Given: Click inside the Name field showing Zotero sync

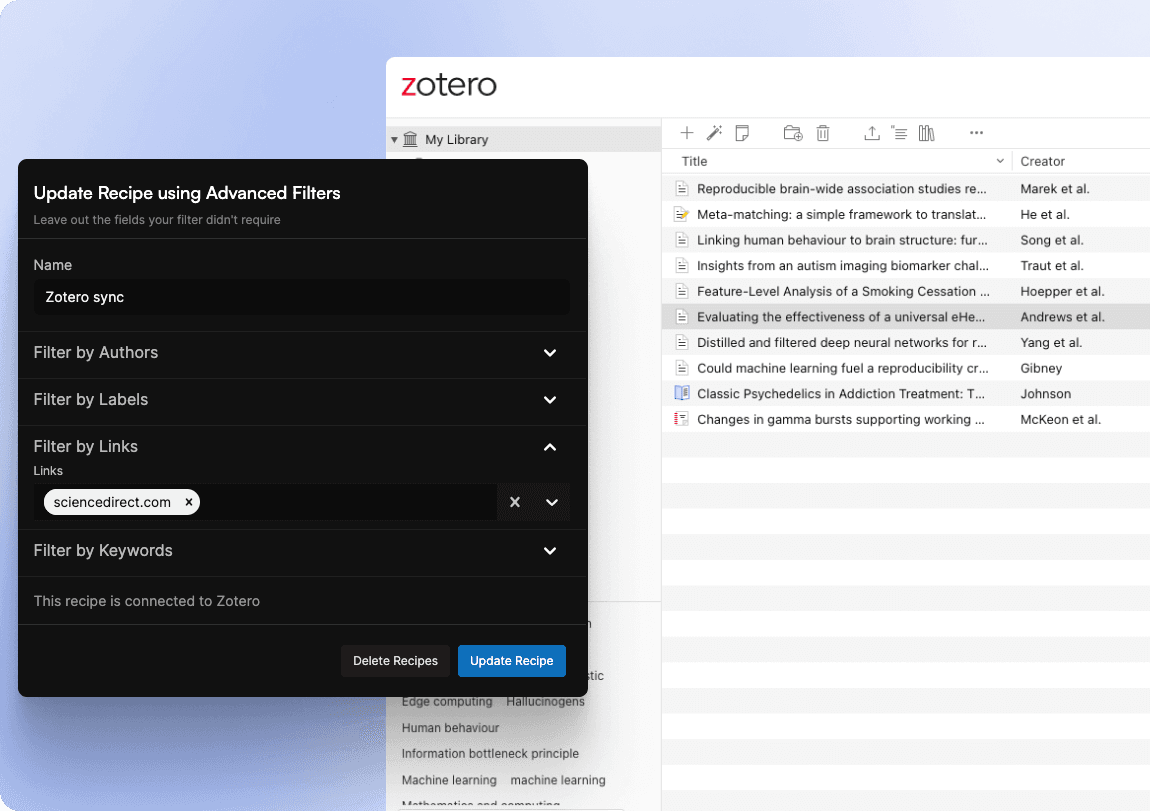Looking at the screenshot, I should [300, 297].
